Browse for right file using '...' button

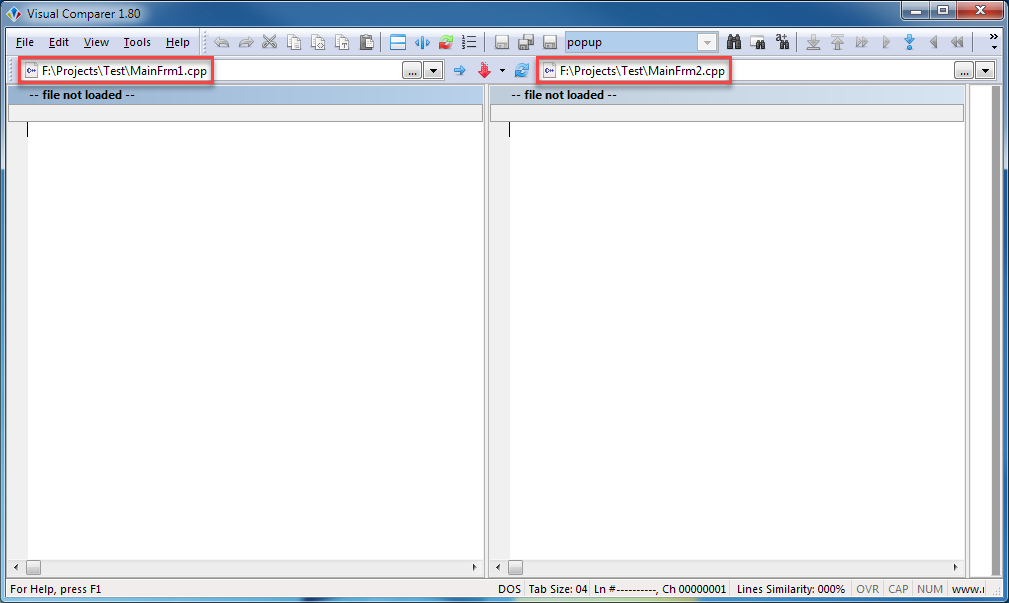coord(963,70)
